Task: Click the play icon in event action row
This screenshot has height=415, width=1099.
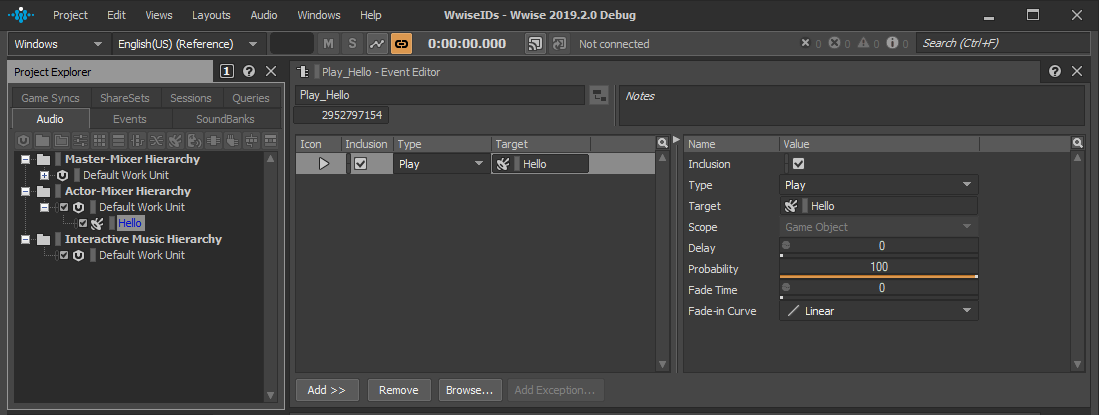Action: [324, 164]
